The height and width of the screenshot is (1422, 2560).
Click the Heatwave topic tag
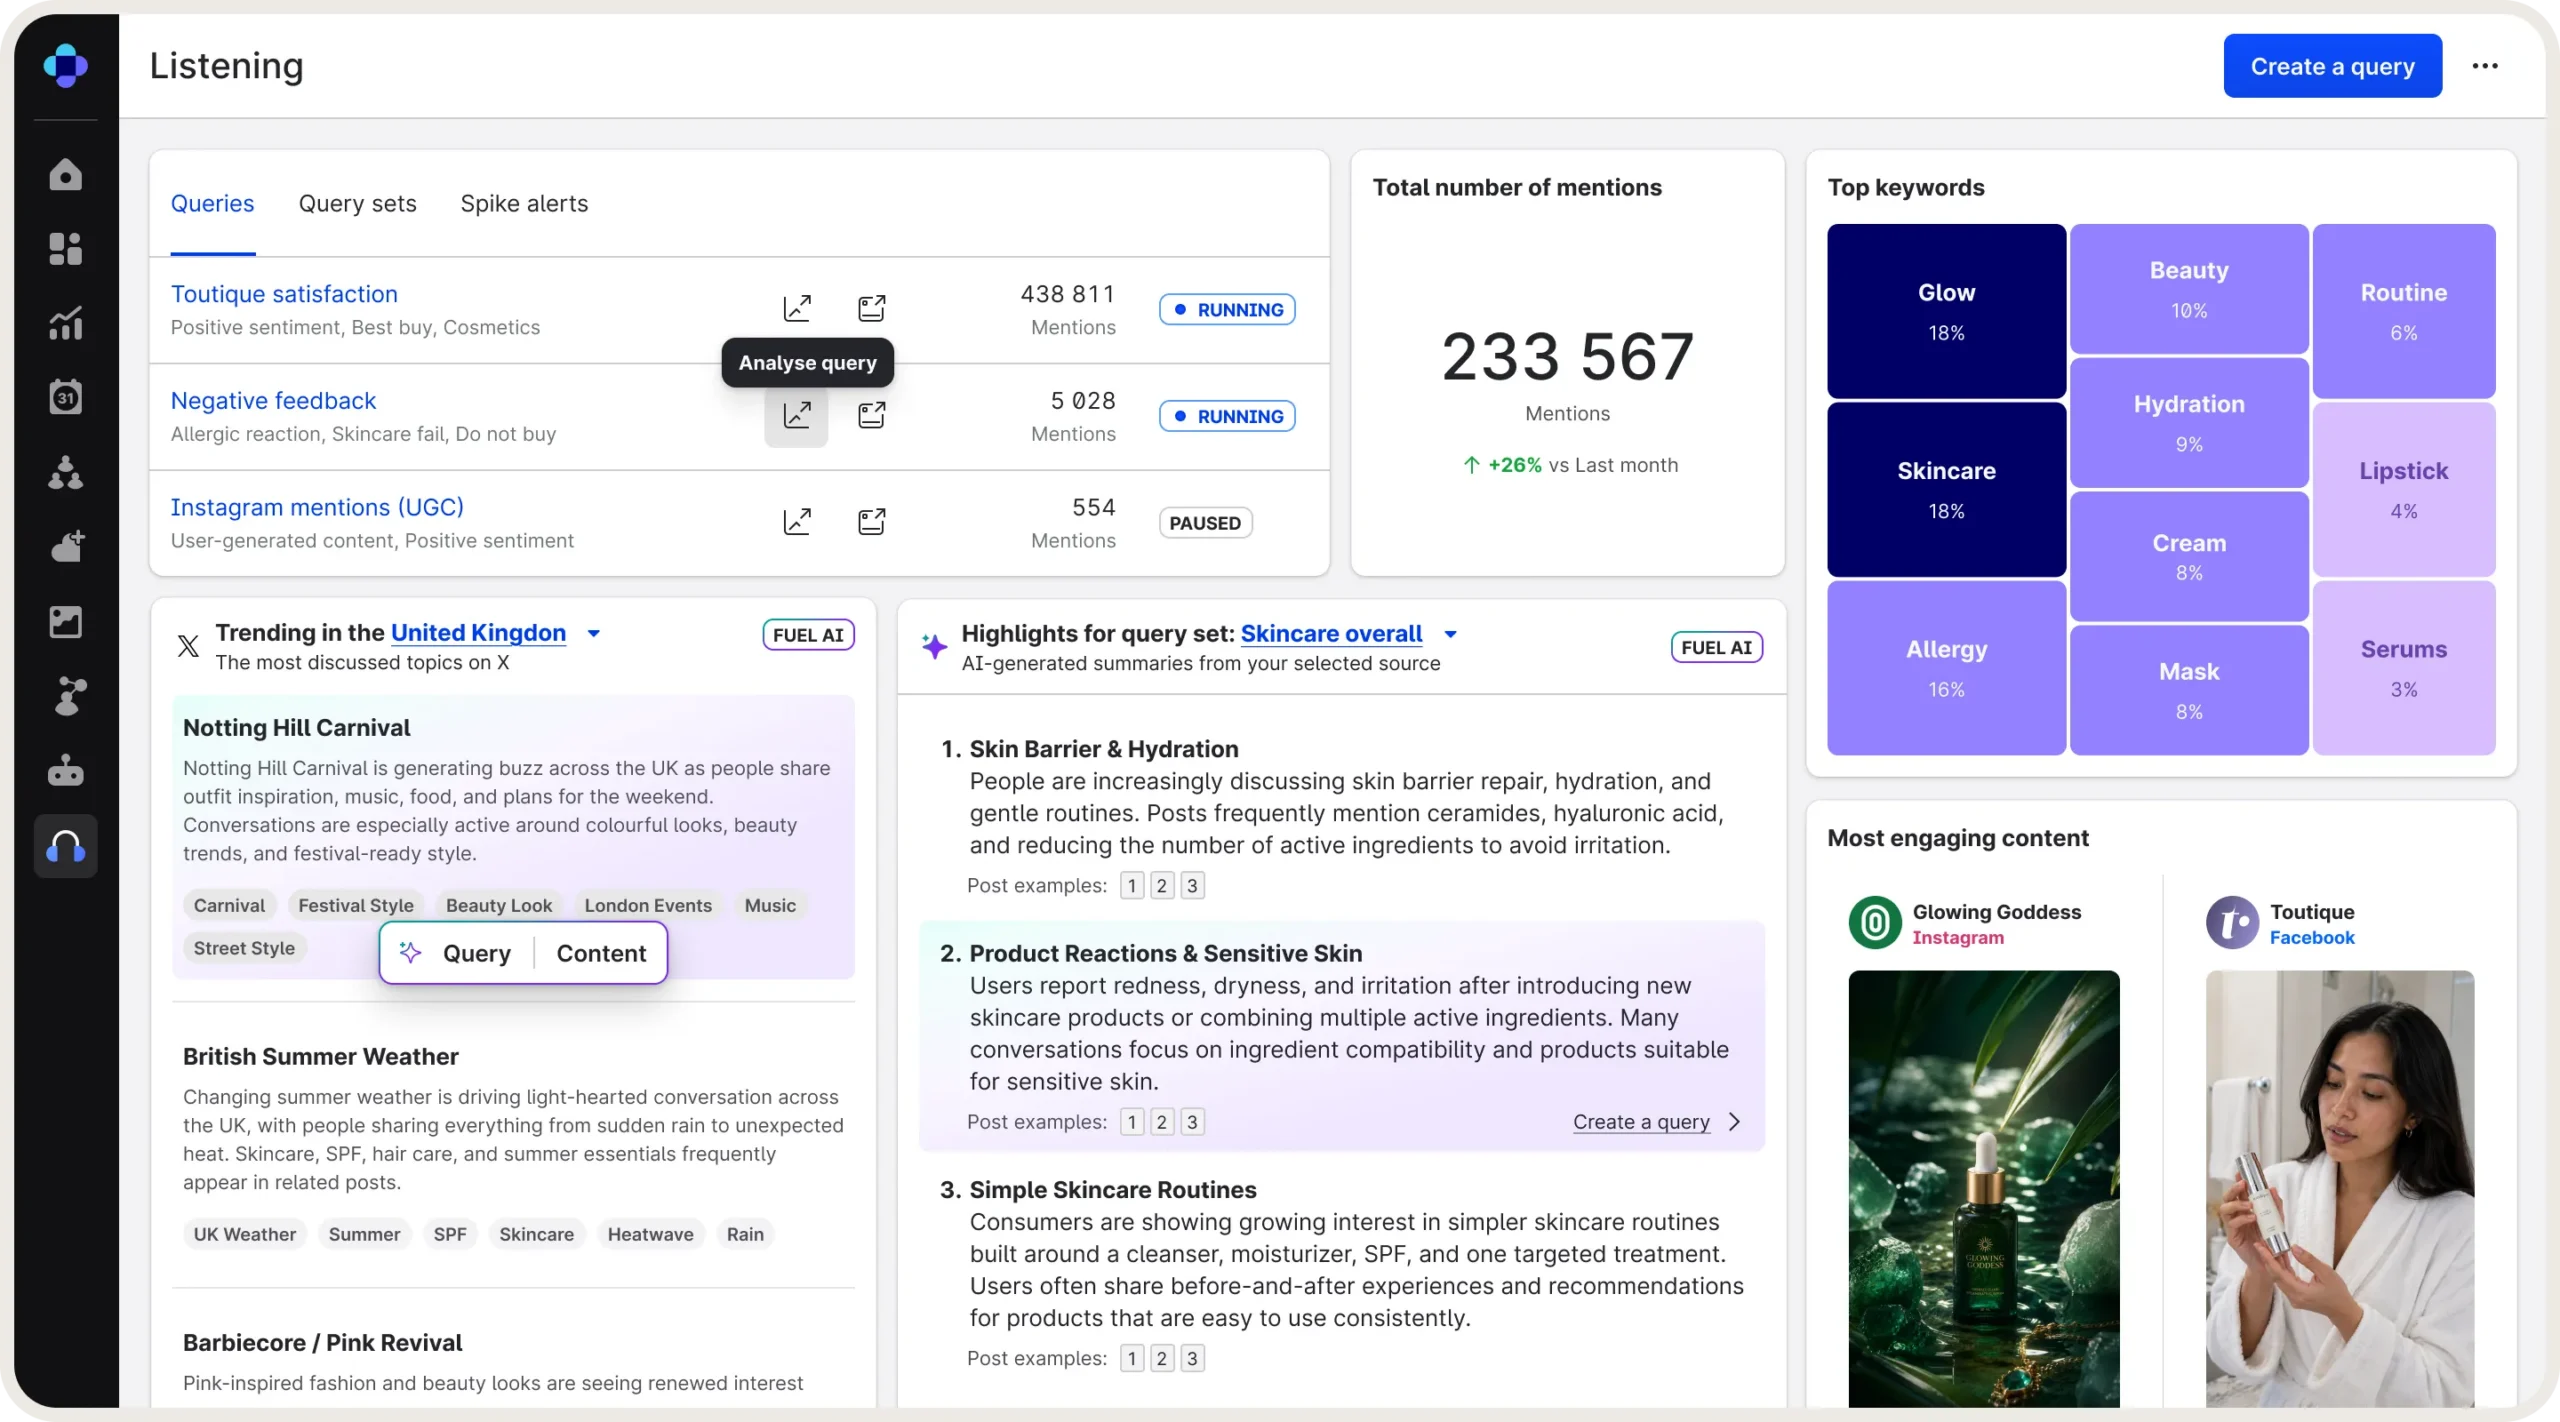pos(650,1235)
